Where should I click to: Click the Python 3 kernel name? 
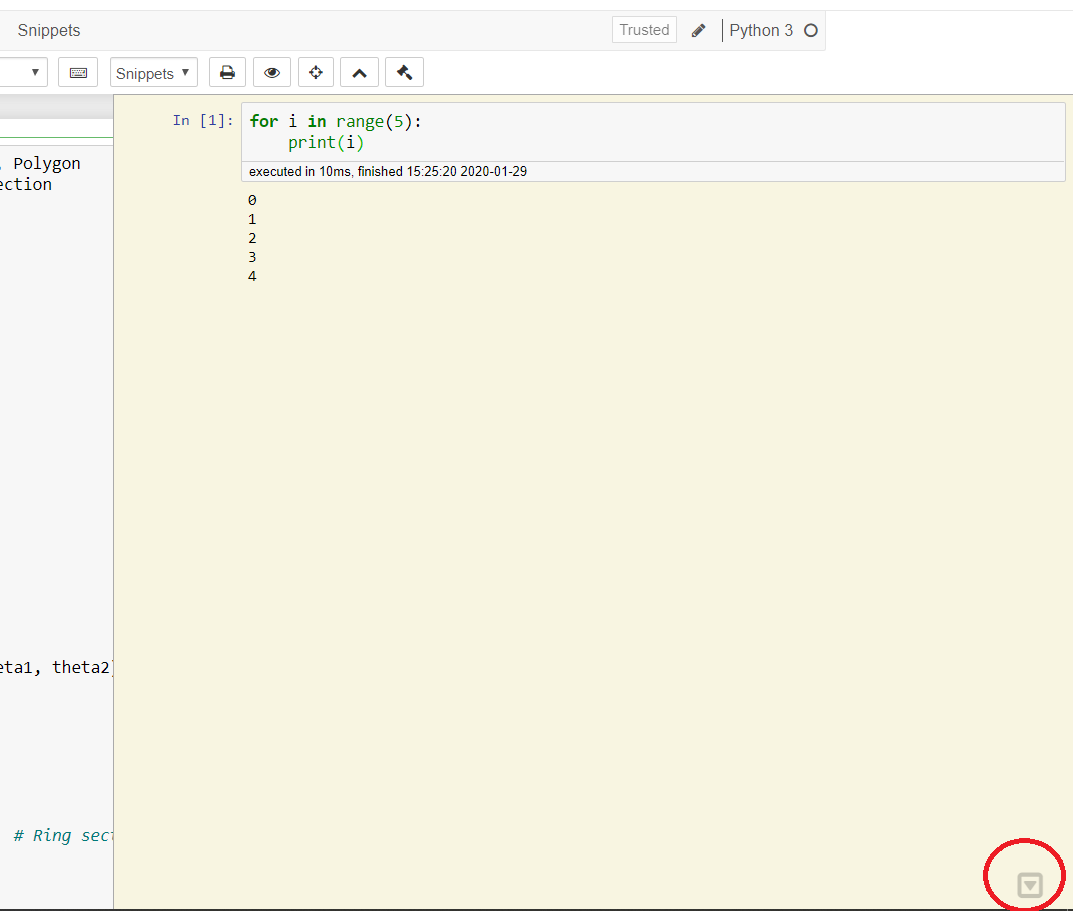760,30
